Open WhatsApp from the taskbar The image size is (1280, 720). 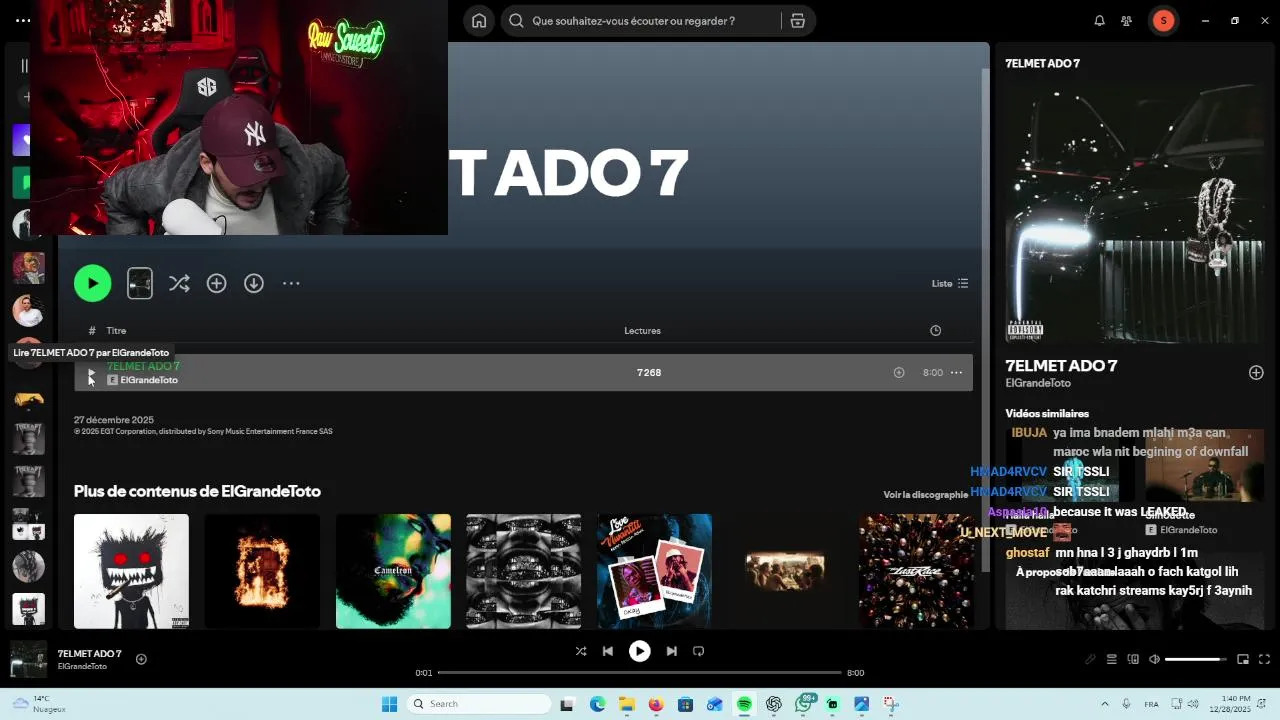point(804,704)
